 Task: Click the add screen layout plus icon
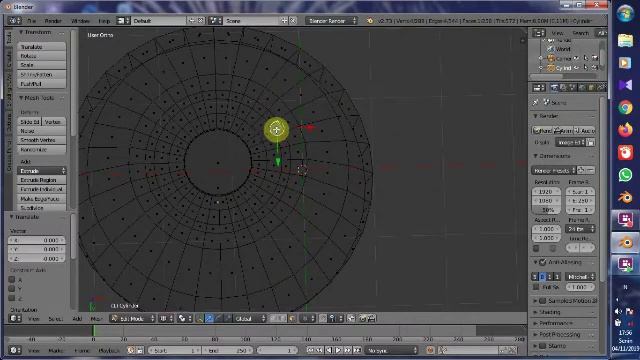pyautogui.click(x=192, y=20)
